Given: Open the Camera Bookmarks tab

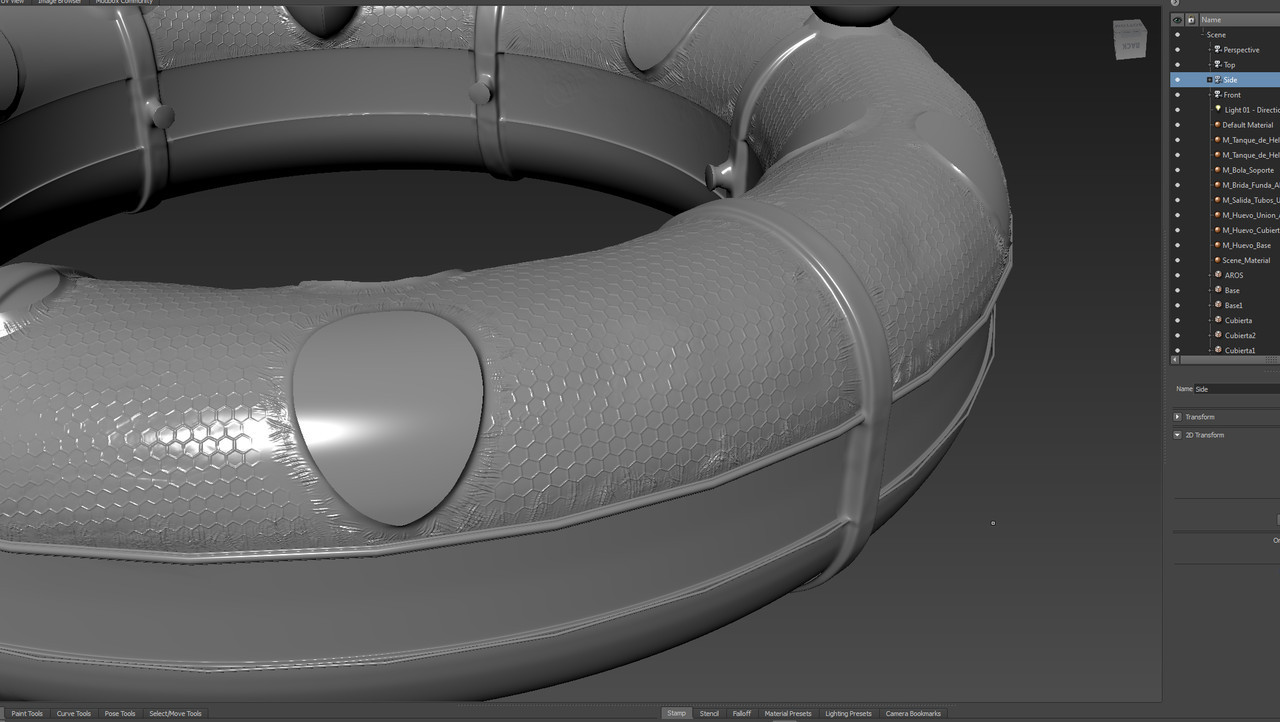Looking at the screenshot, I should point(913,713).
